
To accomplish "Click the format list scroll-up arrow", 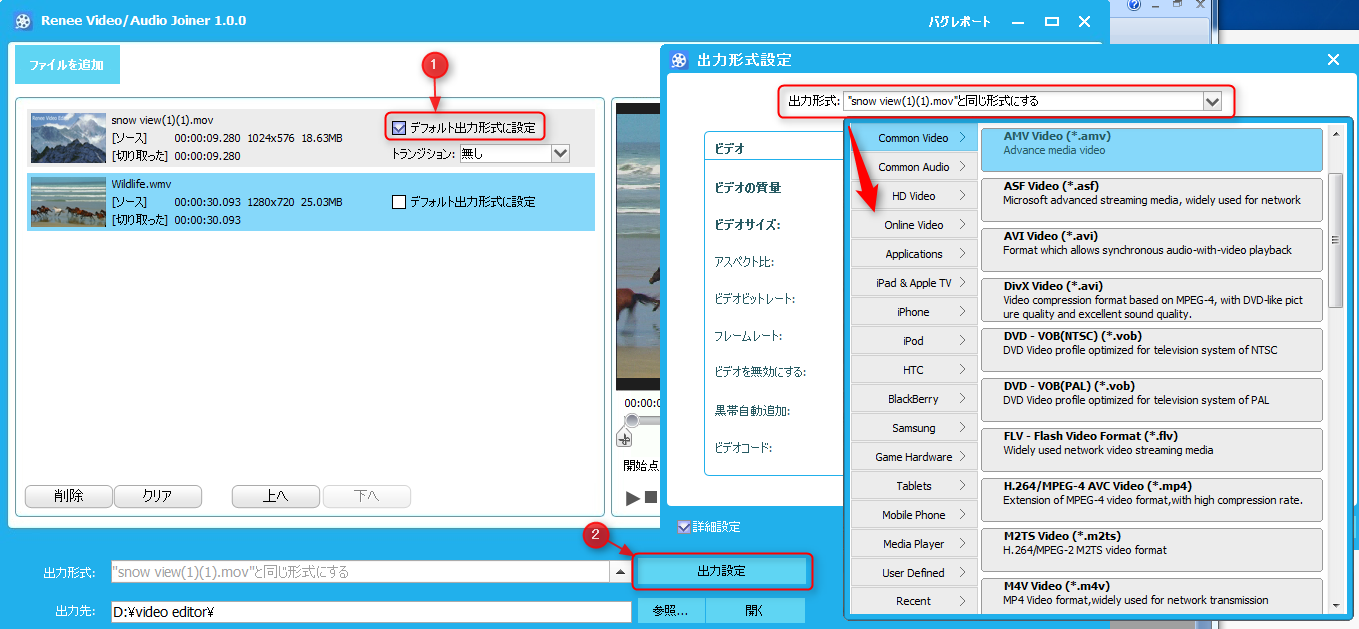I will pyautogui.click(x=1335, y=134).
